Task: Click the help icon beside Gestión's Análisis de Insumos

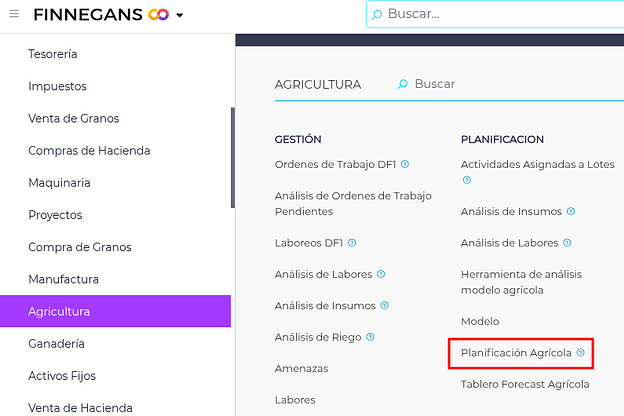Action: click(385, 306)
